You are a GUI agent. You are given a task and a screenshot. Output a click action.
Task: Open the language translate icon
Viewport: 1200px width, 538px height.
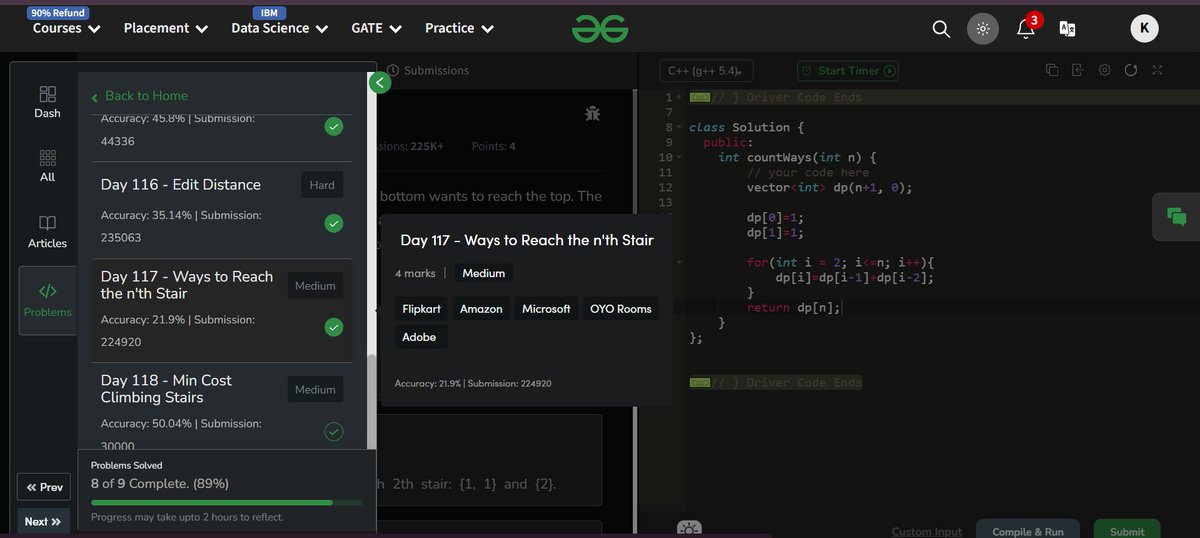click(x=1067, y=29)
